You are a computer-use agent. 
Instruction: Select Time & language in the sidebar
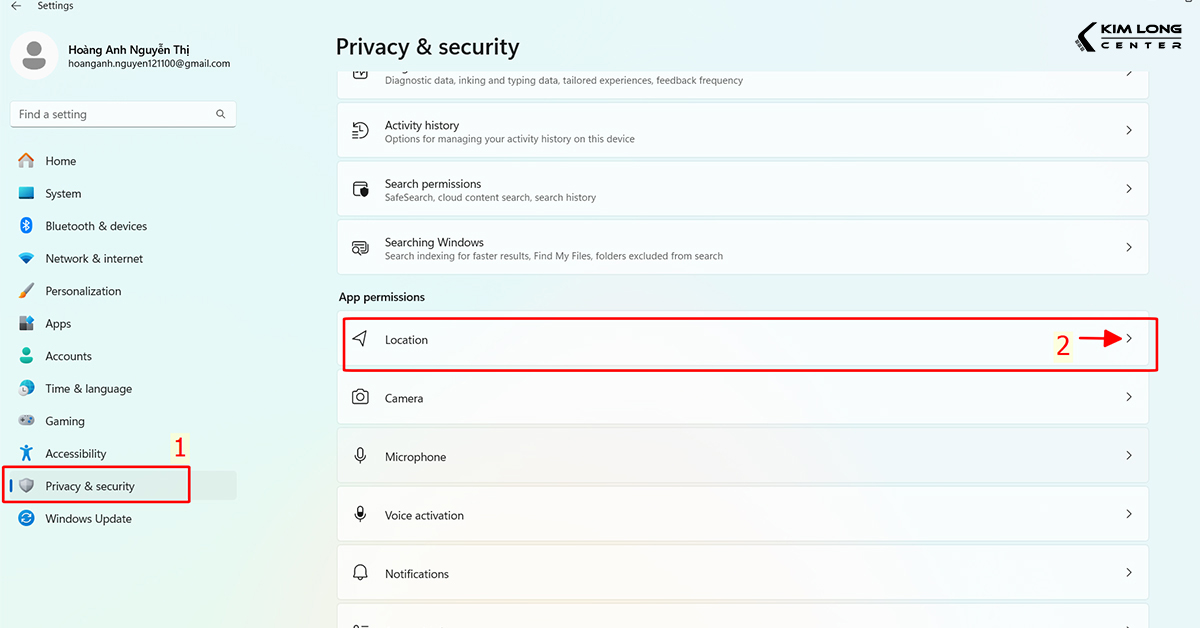pyautogui.click(x=88, y=389)
